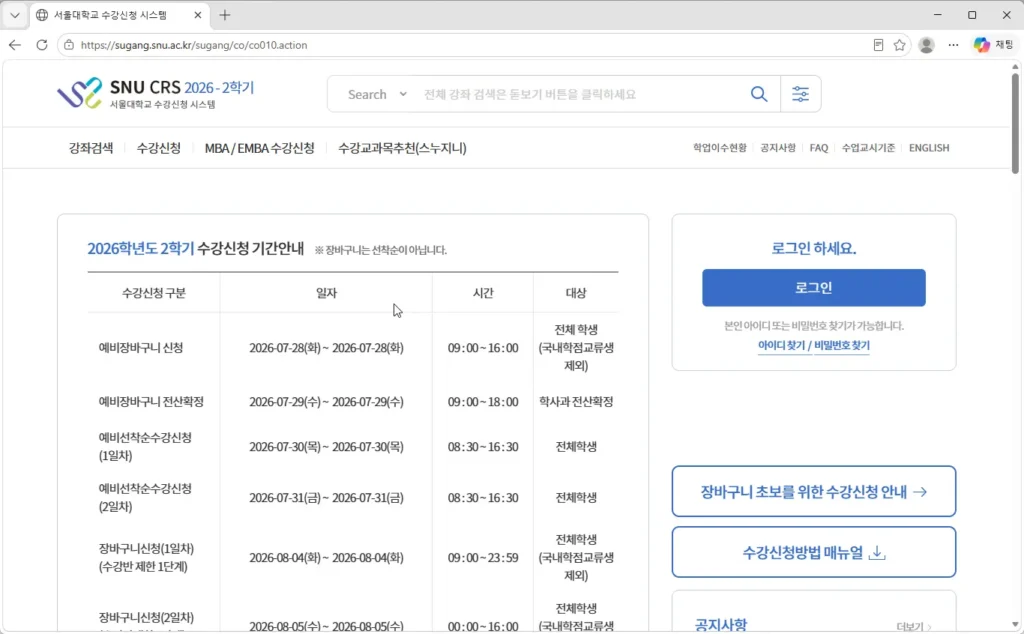Open MBA/EMBA 수강신청 menu
1024x634 pixels.
[259, 148]
